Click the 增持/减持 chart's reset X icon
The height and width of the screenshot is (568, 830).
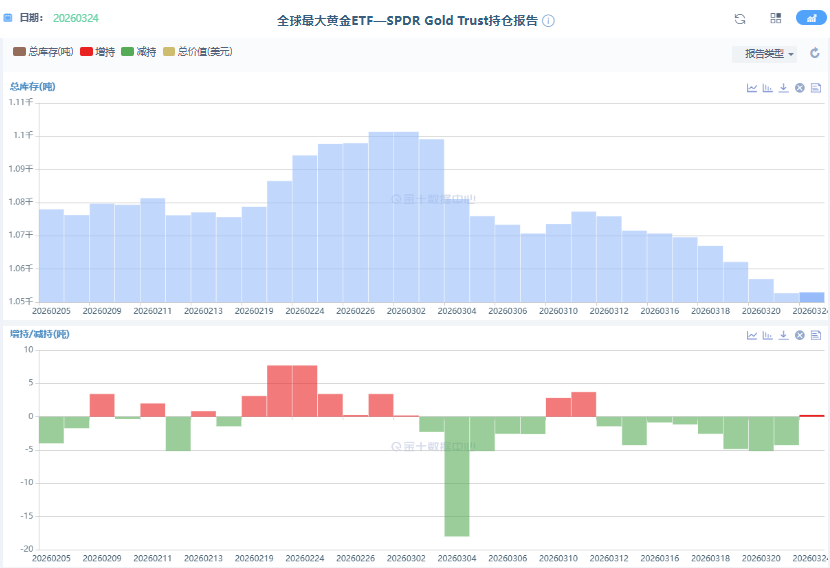(800, 335)
